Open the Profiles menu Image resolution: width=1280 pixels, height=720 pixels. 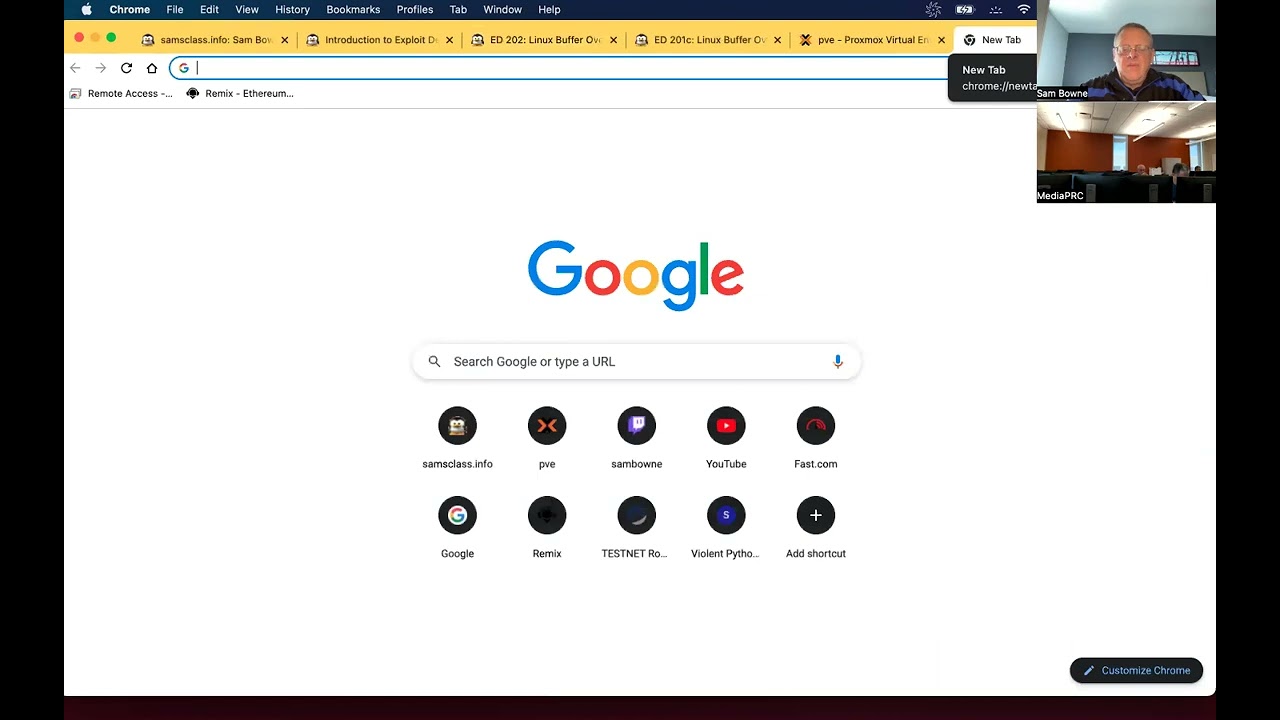click(415, 9)
